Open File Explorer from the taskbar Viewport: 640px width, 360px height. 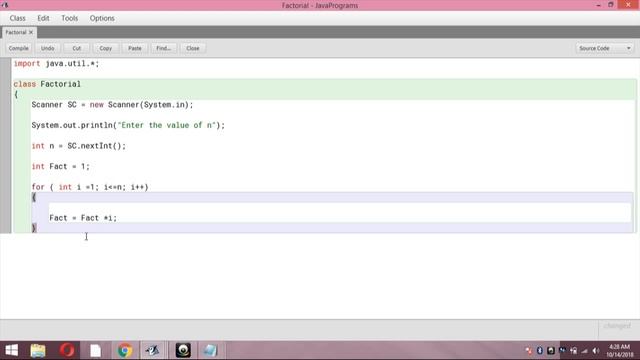pos(38,350)
